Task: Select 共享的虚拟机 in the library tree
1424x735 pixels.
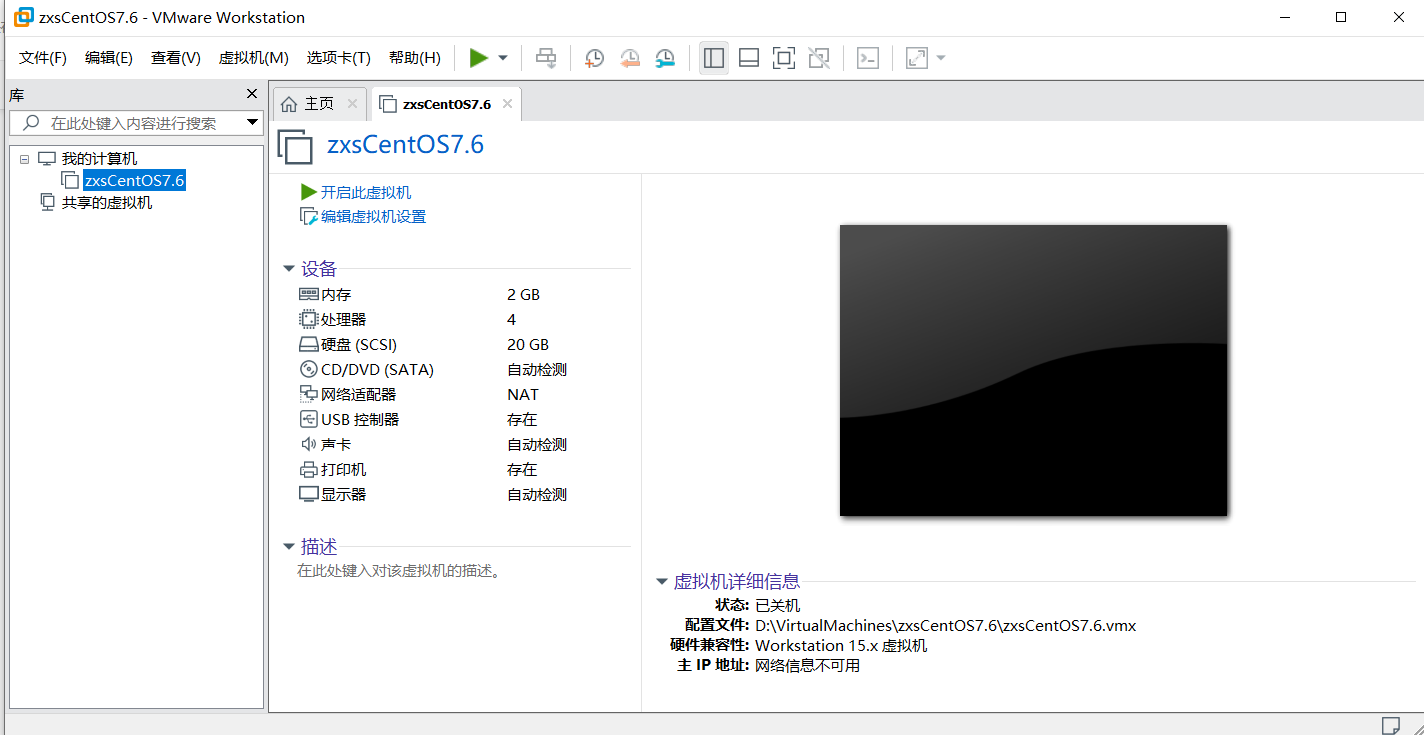Action: tap(107, 203)
